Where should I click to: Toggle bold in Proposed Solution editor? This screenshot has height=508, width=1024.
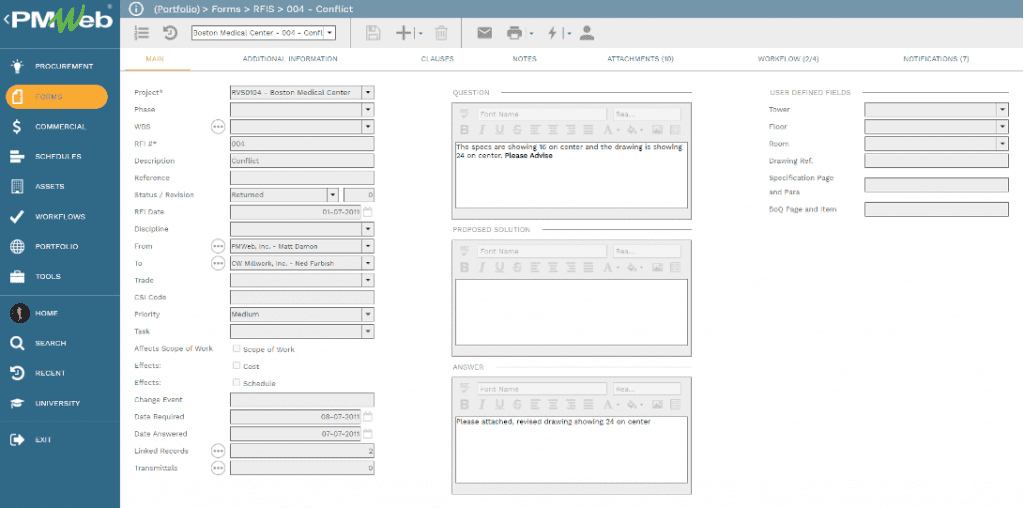coord(465,267)
